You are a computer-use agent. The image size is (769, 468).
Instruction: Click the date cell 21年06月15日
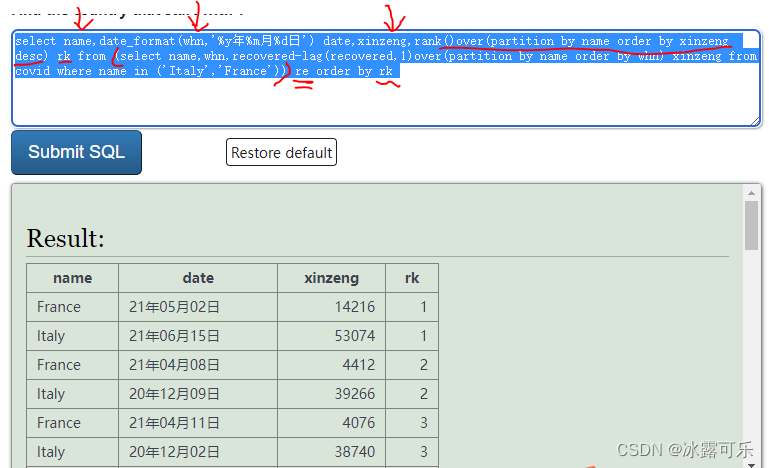point(198,336)
